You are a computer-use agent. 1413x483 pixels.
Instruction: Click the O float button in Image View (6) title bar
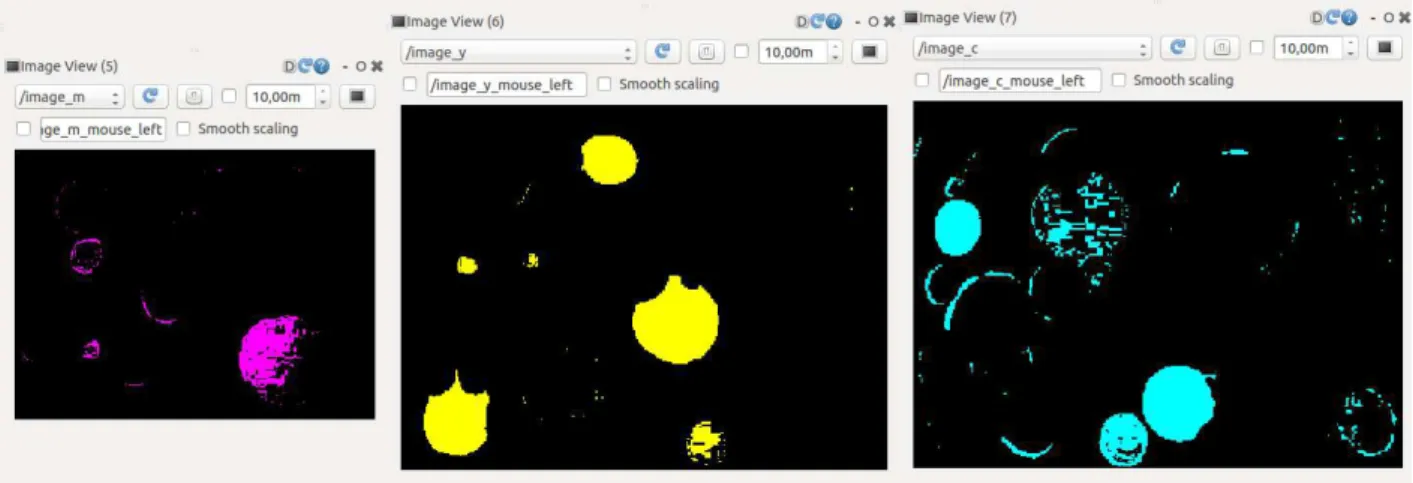pyautogui.click(x=872, y=21)
